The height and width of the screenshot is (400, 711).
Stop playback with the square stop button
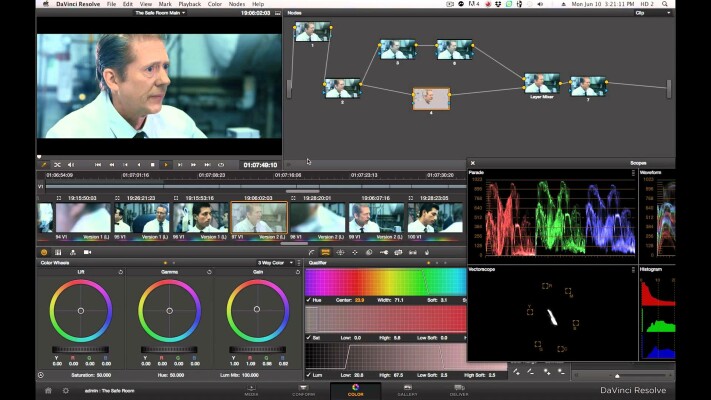tap(152, 165)
